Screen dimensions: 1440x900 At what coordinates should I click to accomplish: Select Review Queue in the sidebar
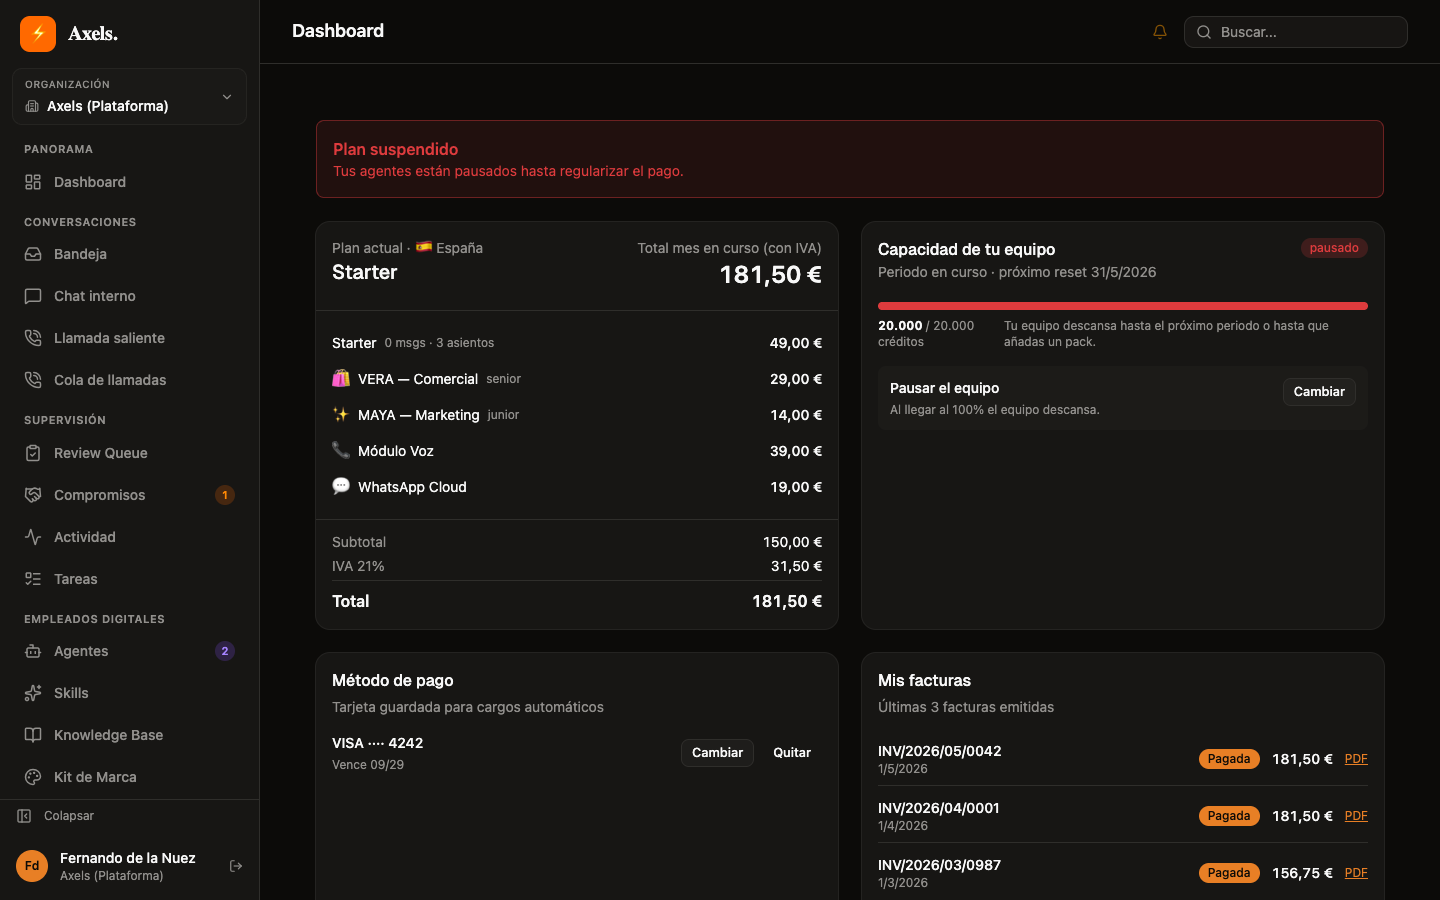tap(129, 453)
